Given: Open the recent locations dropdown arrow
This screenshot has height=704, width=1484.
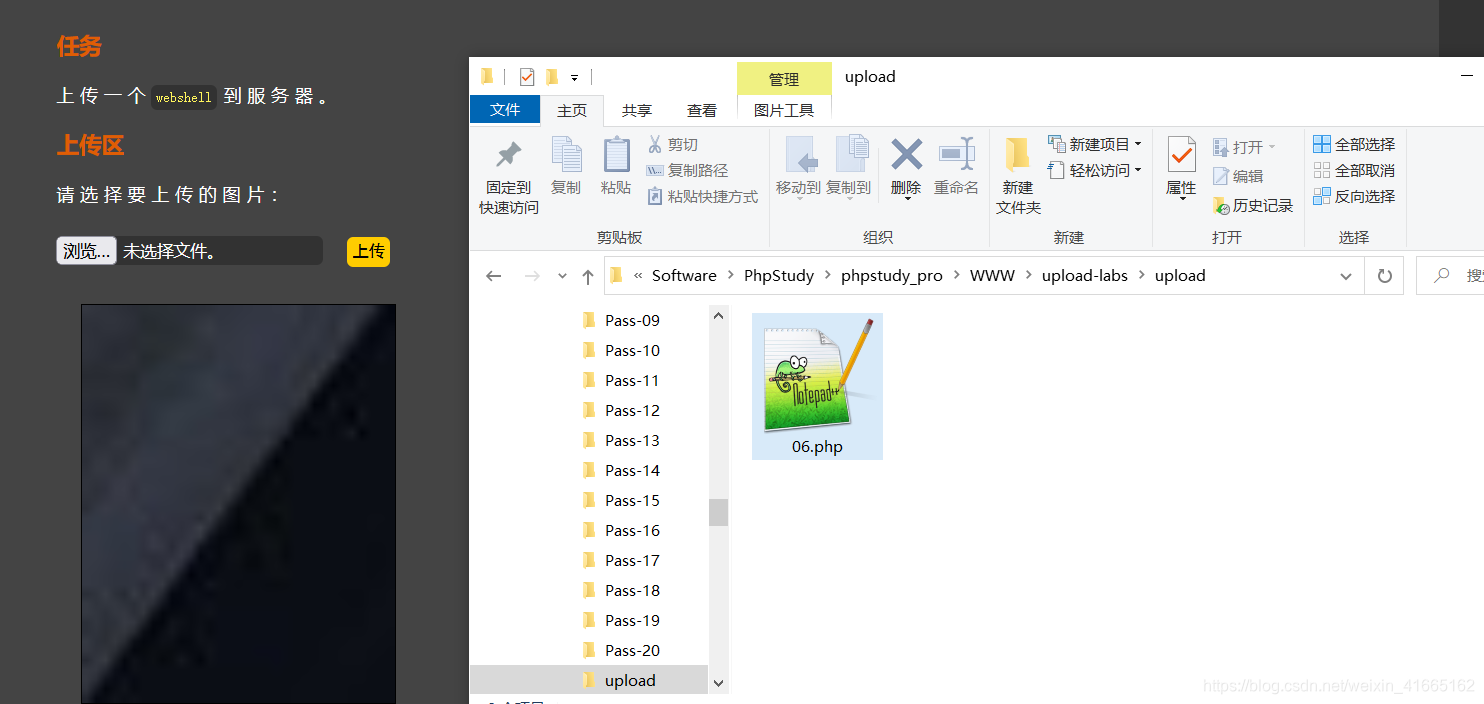Looking at the screenshot, I should pos(562,276).
